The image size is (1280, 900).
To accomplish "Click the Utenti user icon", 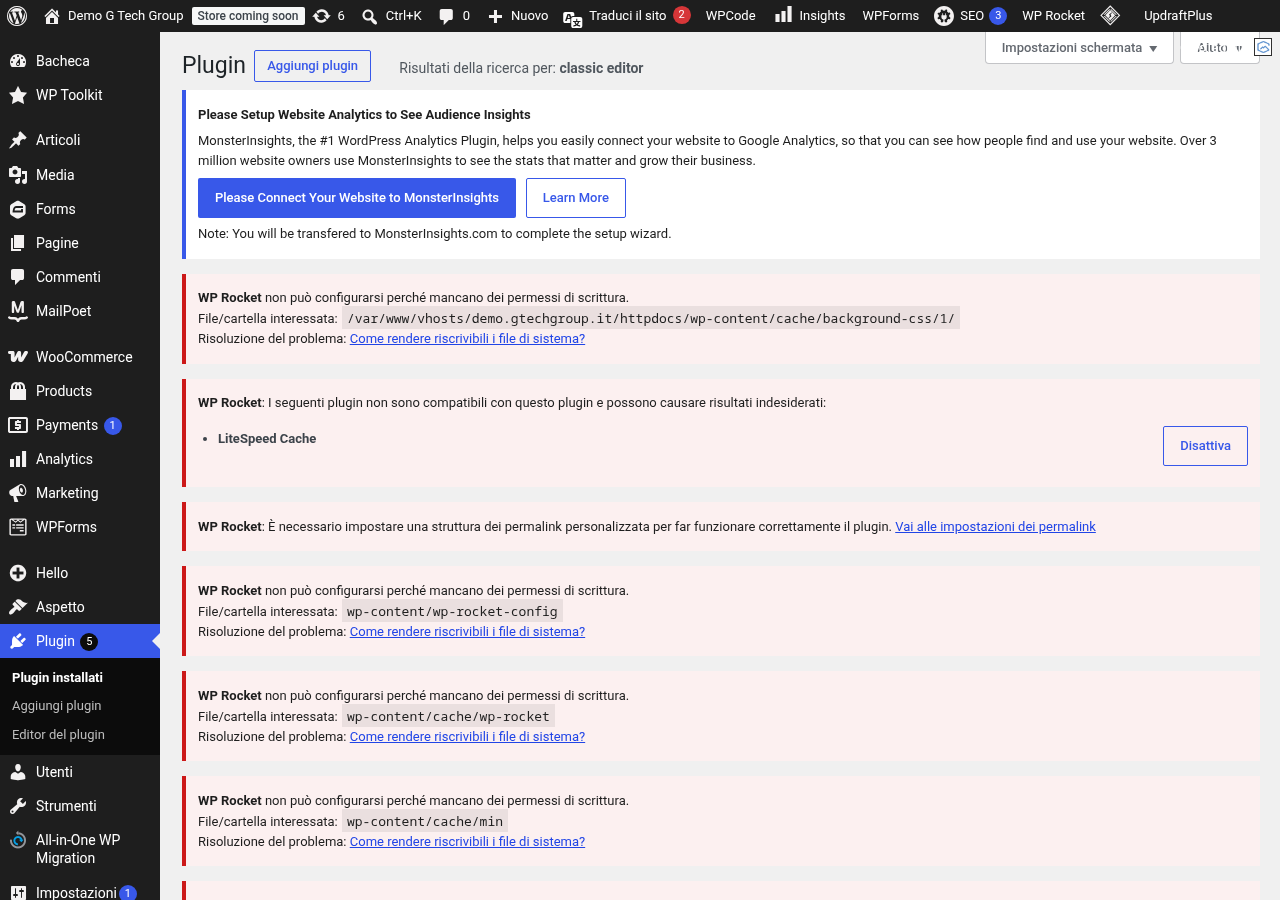I will 18,772.
